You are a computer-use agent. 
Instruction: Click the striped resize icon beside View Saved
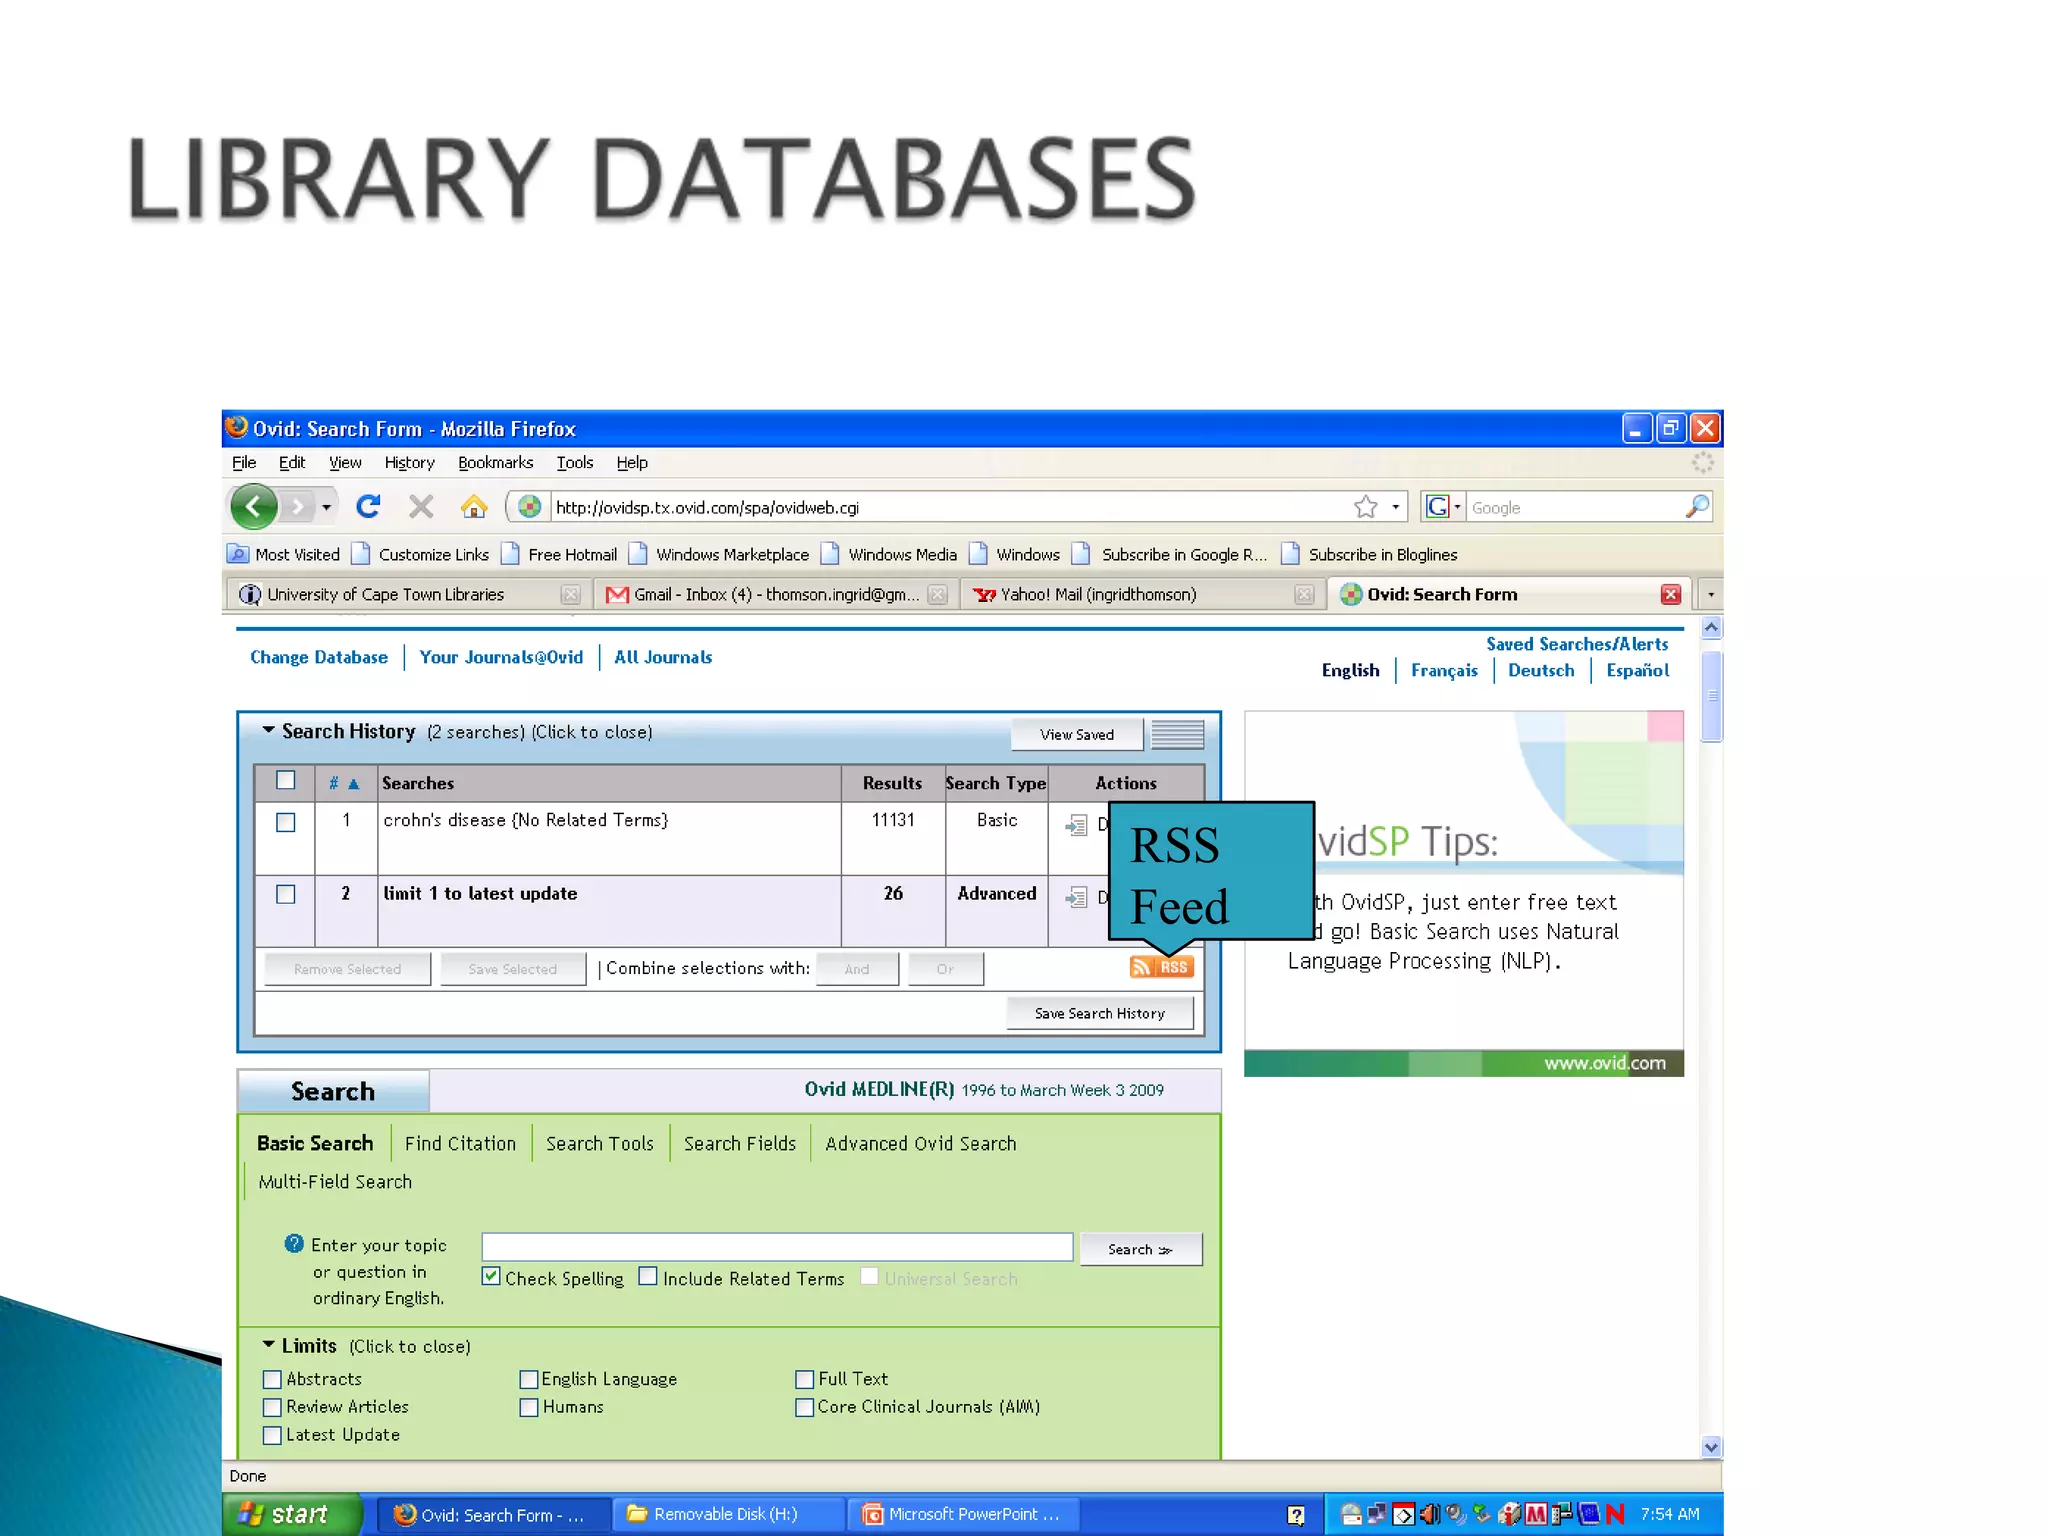point(1177,735)
